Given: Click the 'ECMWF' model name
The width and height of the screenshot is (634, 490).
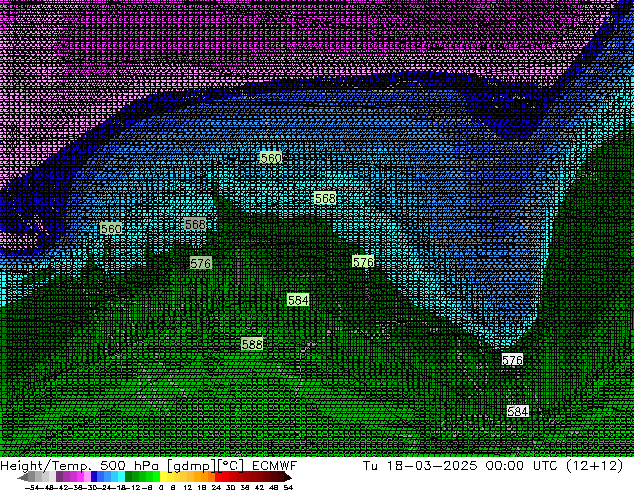Looking at the screenshot, I should (x=275, y=466).
